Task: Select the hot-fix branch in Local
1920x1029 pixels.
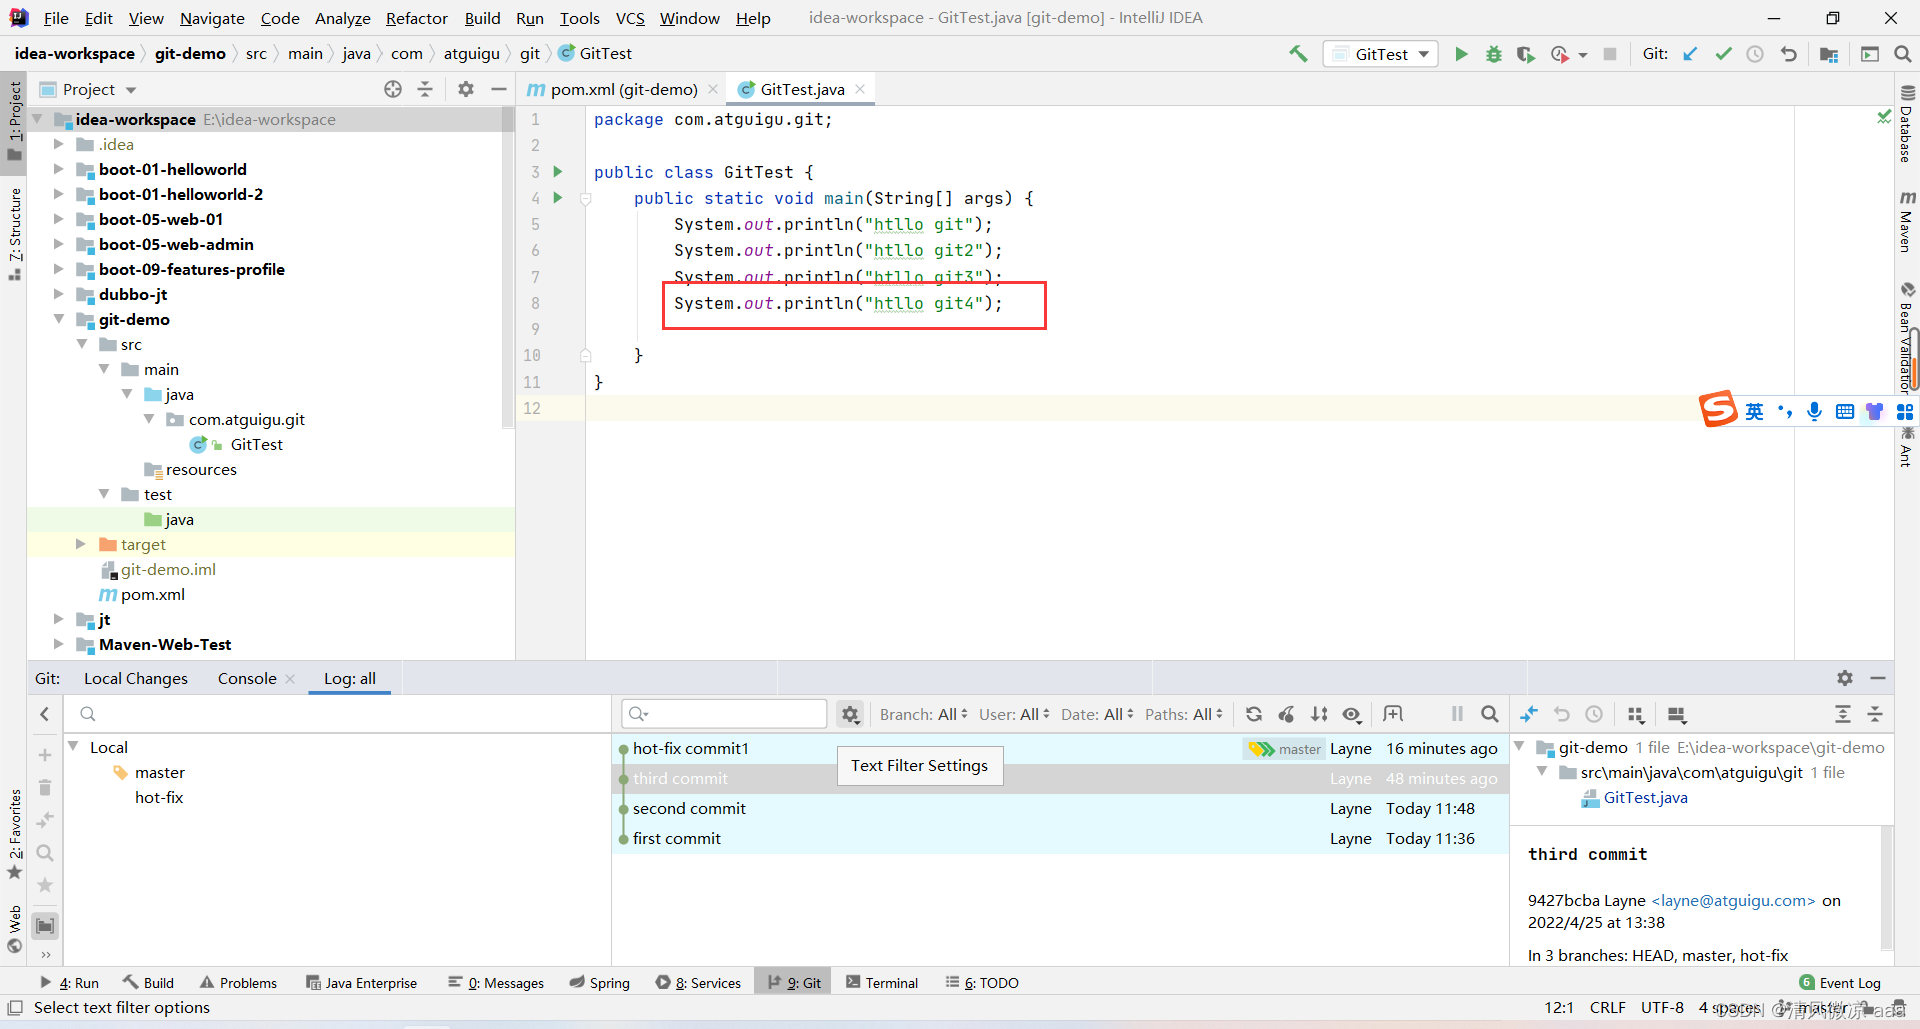Action: coord(159,797)
